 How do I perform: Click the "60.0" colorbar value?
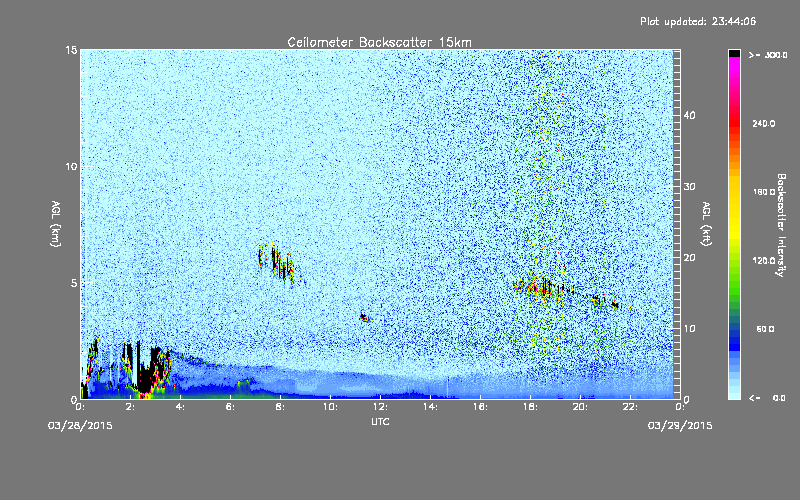pos(765,329)
